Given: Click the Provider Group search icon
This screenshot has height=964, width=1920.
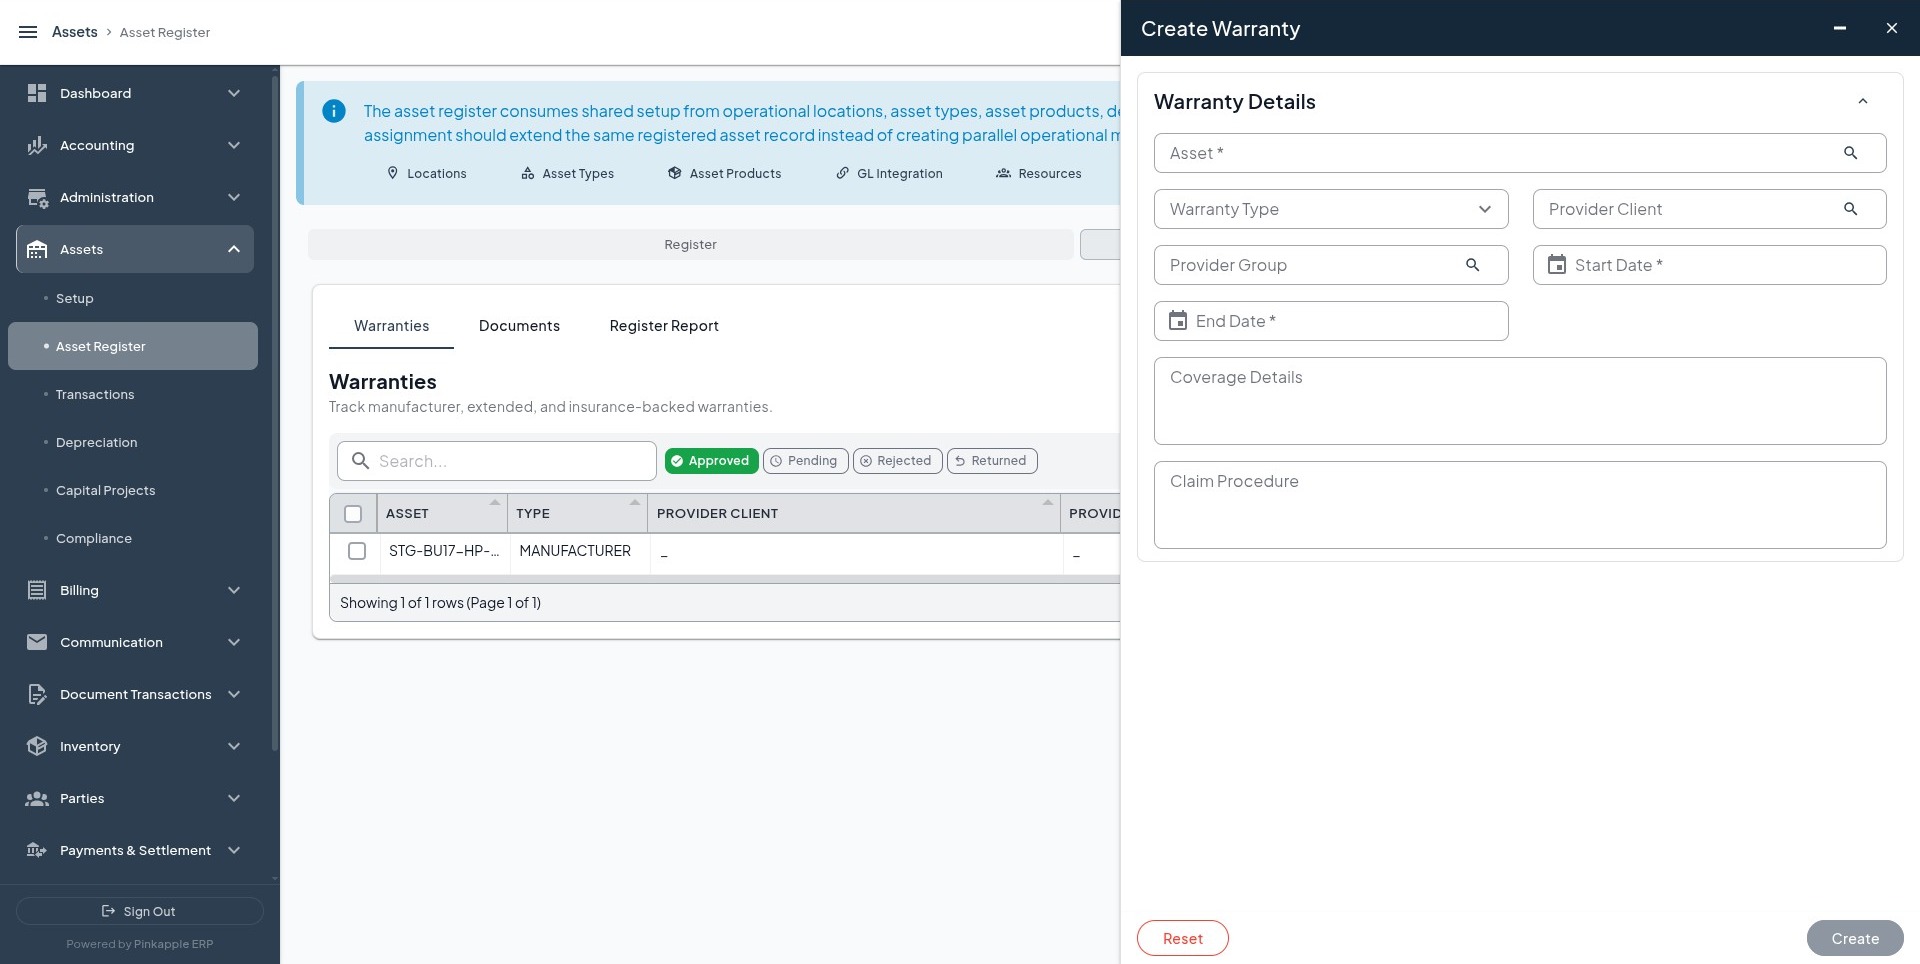Looking at the screenshot, I should pos(1472,265).
